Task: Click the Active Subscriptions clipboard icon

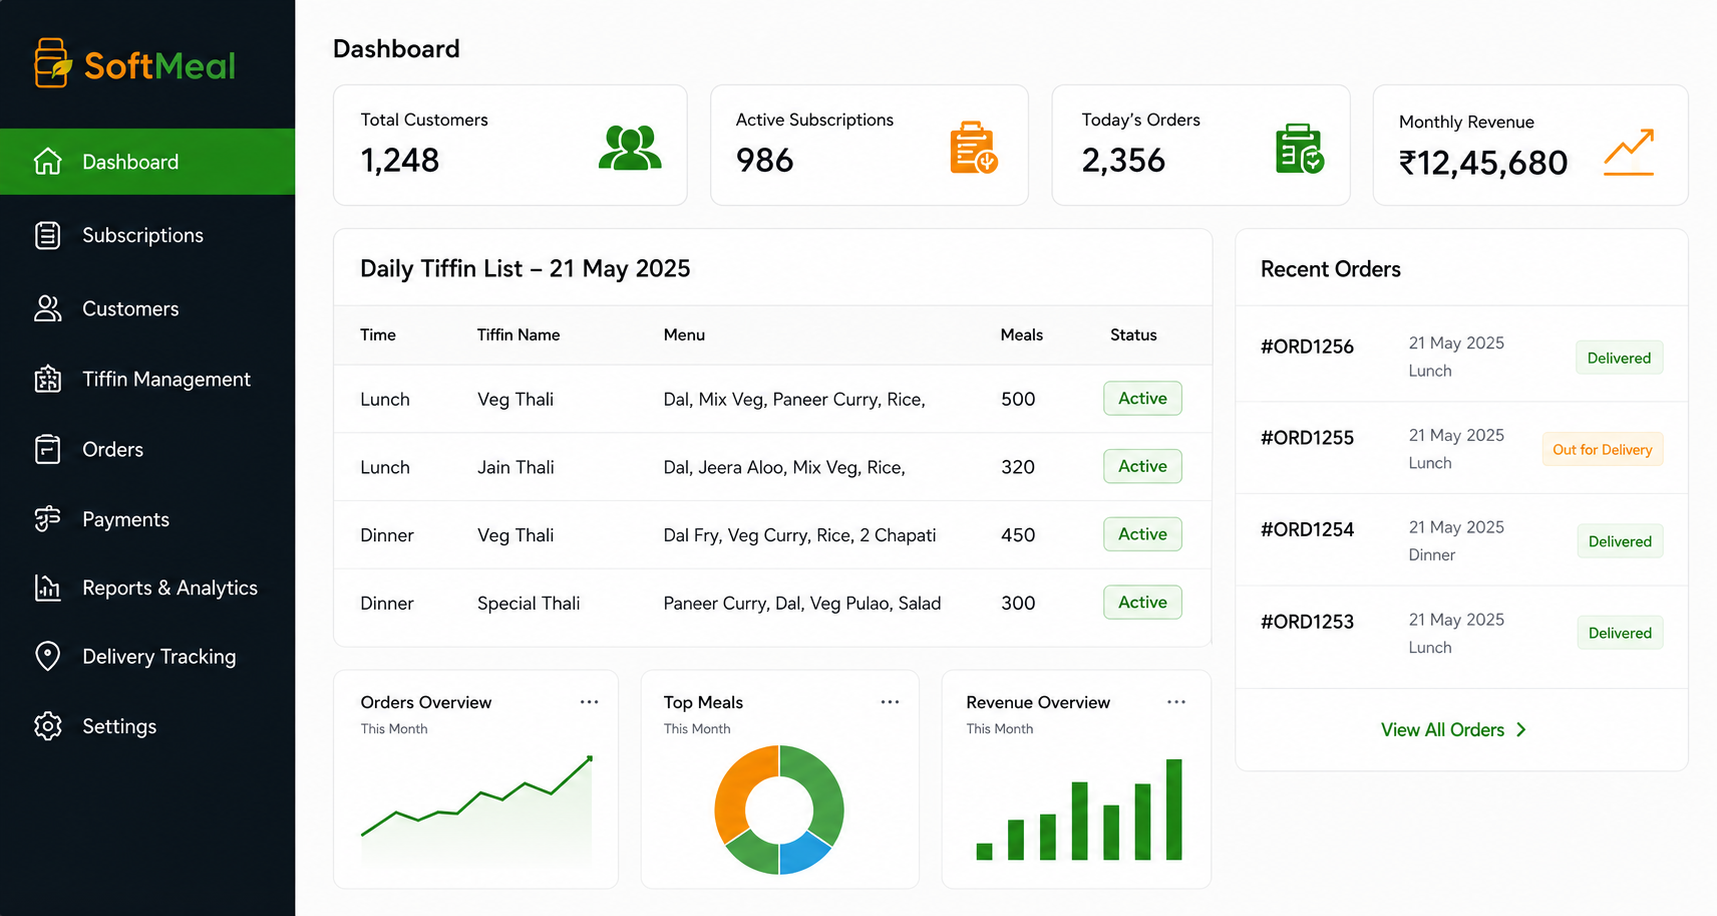Action: (973, 147)
